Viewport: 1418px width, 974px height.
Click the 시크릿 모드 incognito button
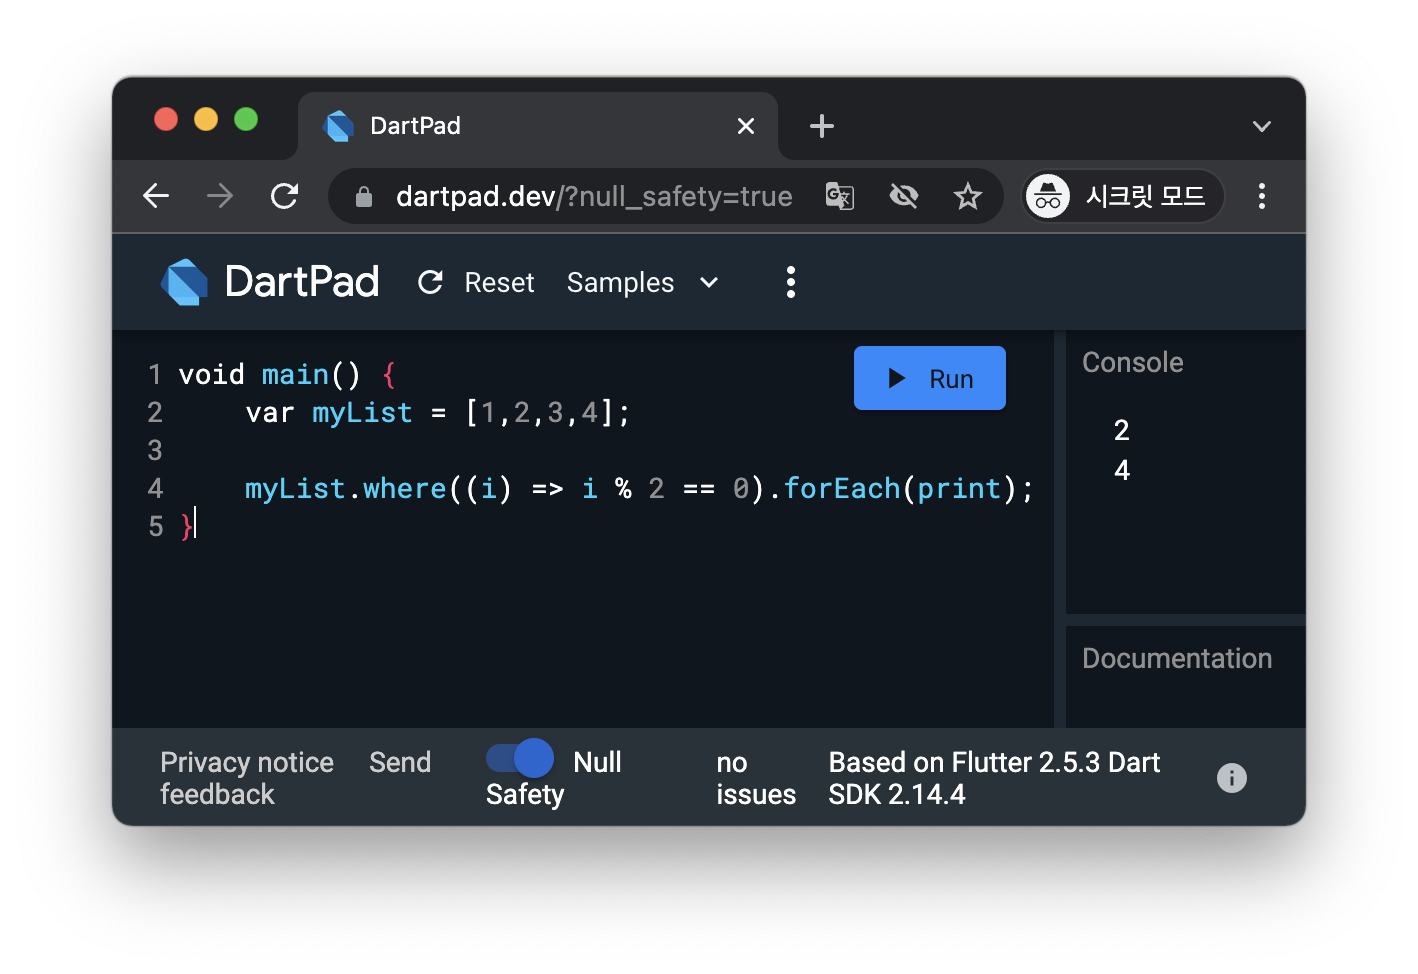[x=1124, y=196]
